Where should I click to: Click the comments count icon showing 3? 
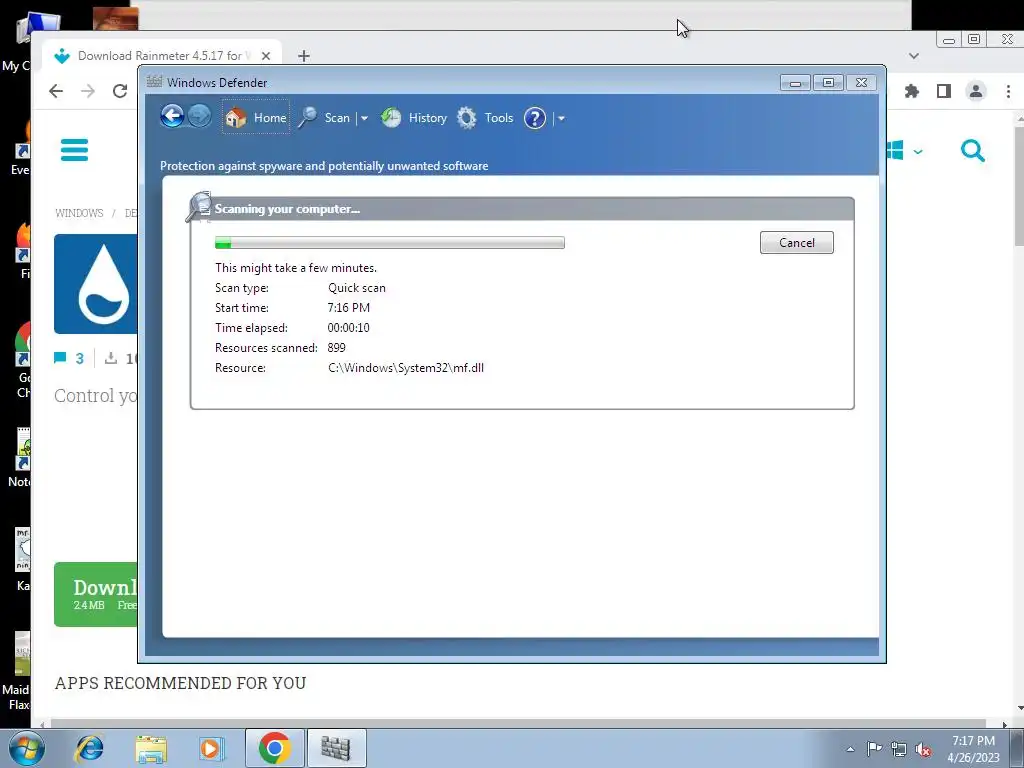coord(69,358)
